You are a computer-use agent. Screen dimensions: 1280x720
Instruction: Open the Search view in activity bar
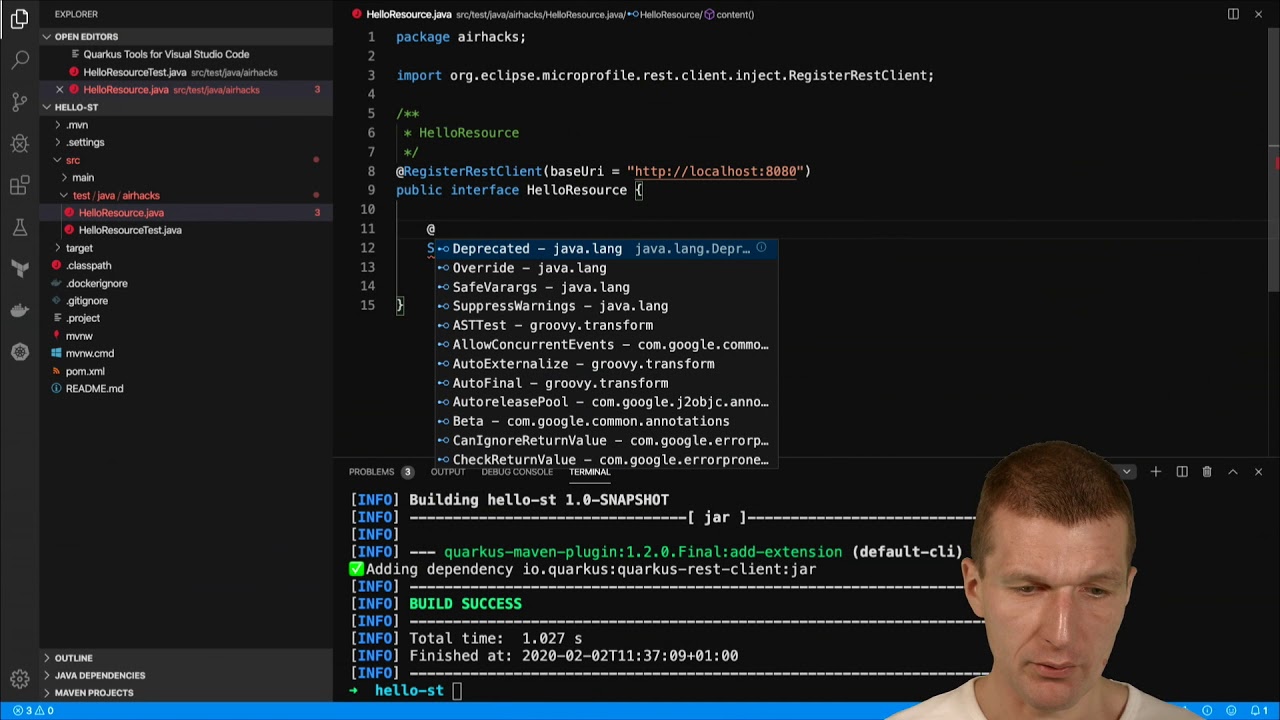[20, 60]
